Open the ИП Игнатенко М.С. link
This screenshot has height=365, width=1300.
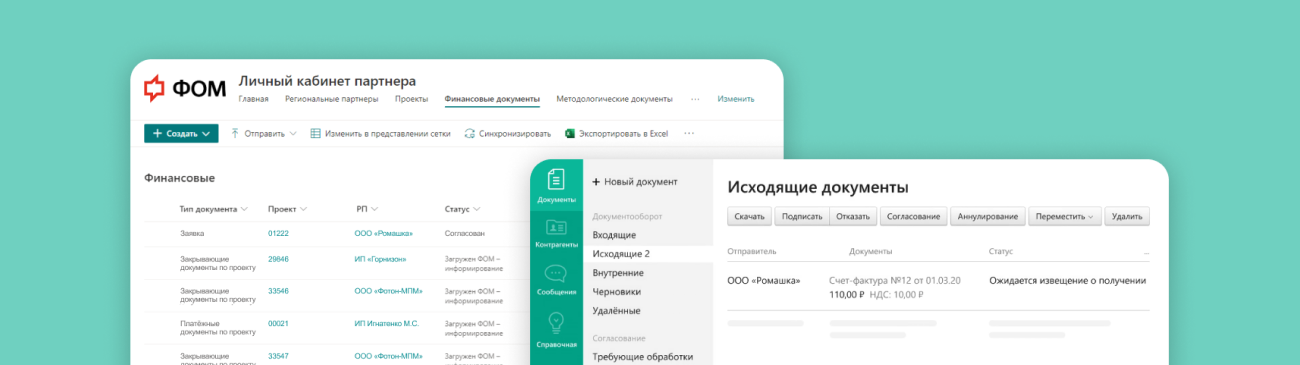387,323
